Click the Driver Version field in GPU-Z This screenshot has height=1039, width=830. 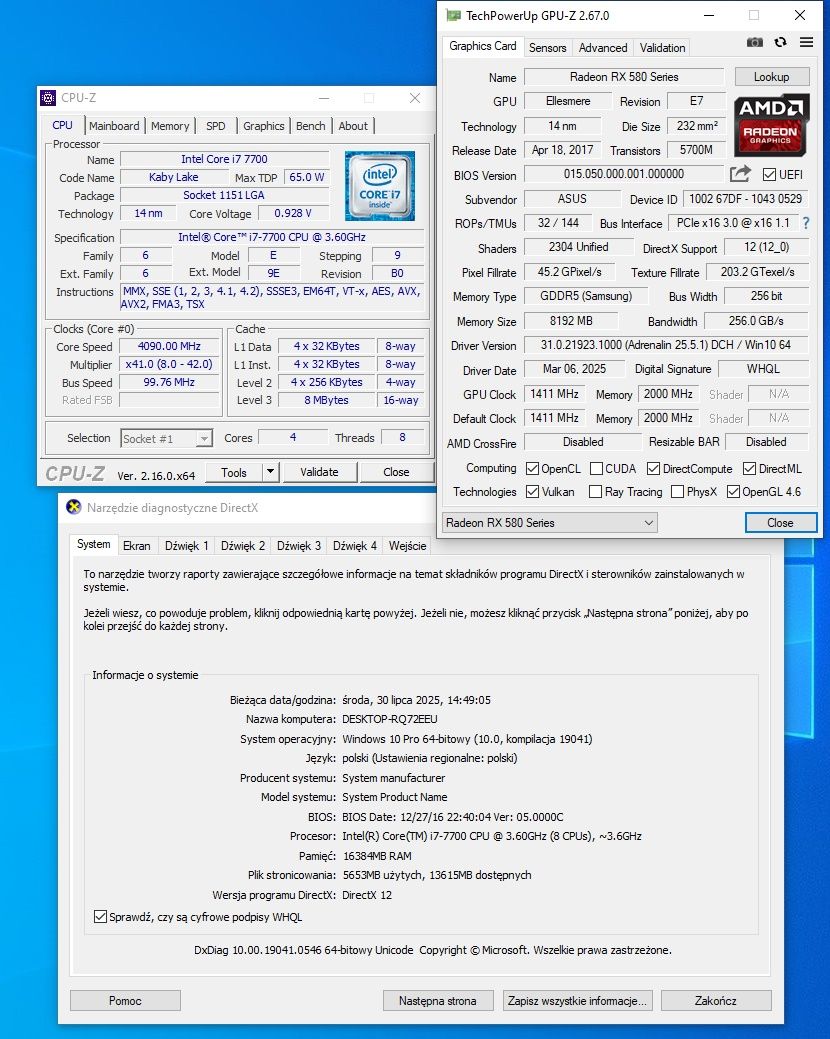tap(666, 345)
